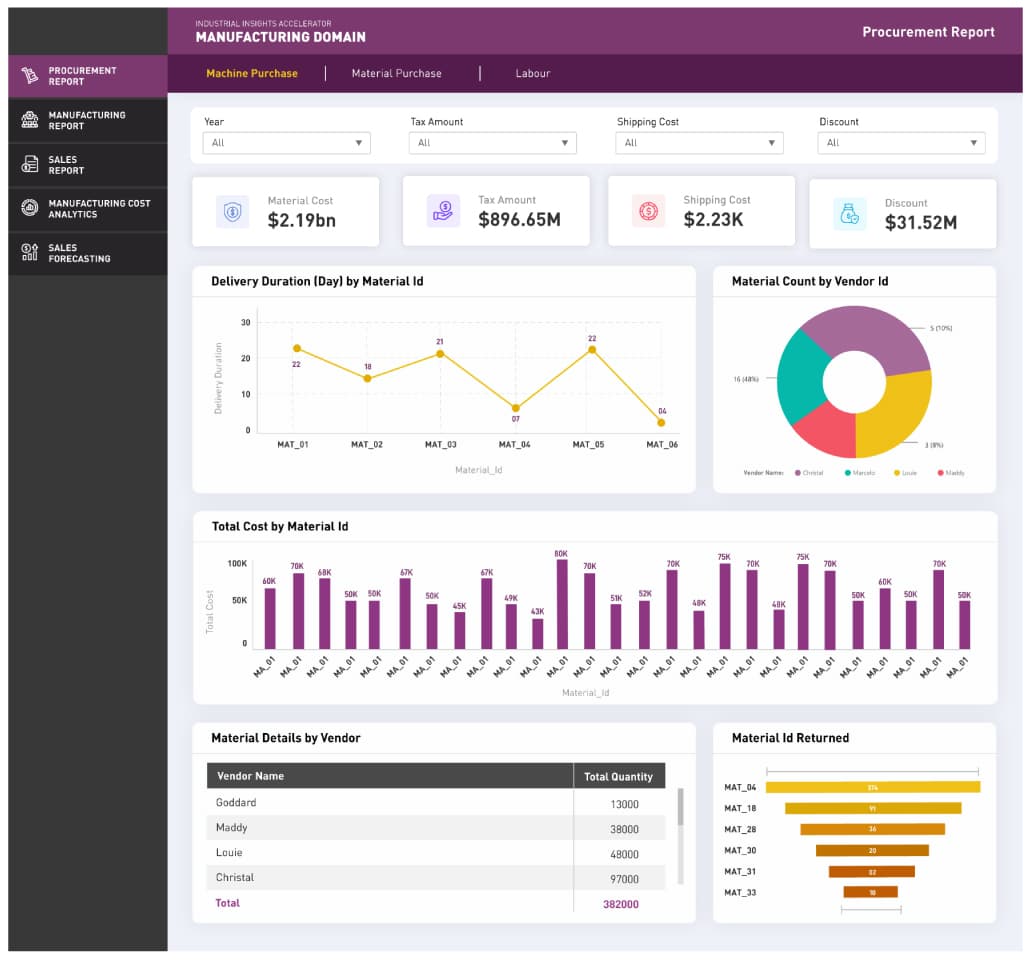
Task: Click the Shipping Cost dollar icon
Action: [x=648, y=210]
